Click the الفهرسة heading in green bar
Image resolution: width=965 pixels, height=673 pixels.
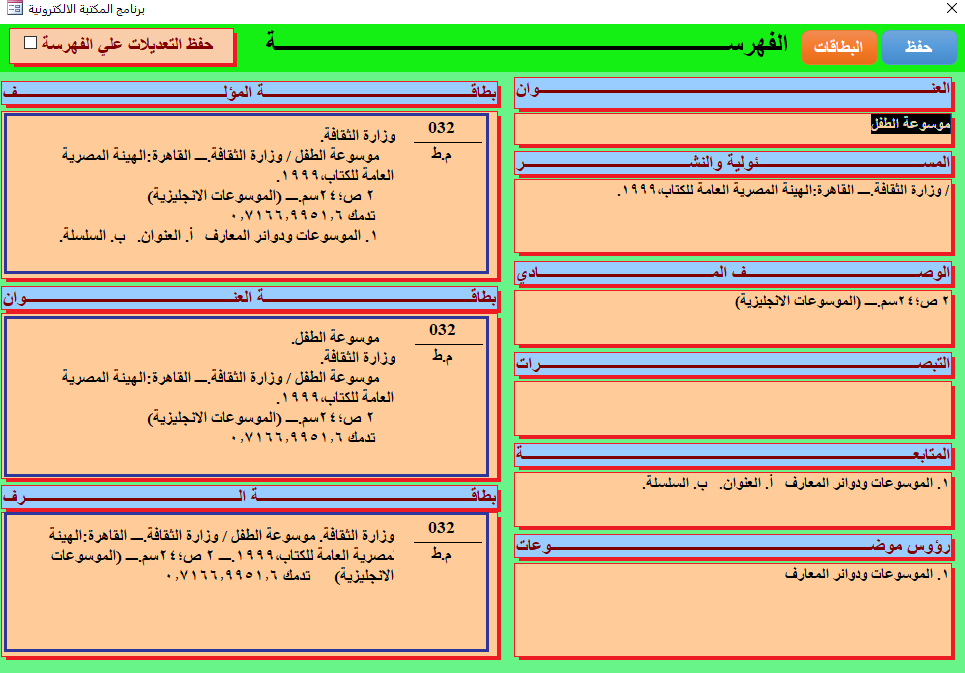pyautogui.click(x=527, y=43)
